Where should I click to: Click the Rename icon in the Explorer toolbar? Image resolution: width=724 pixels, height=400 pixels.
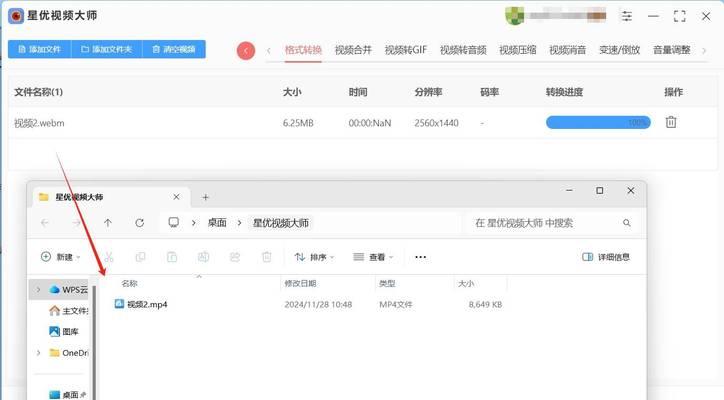204,257
